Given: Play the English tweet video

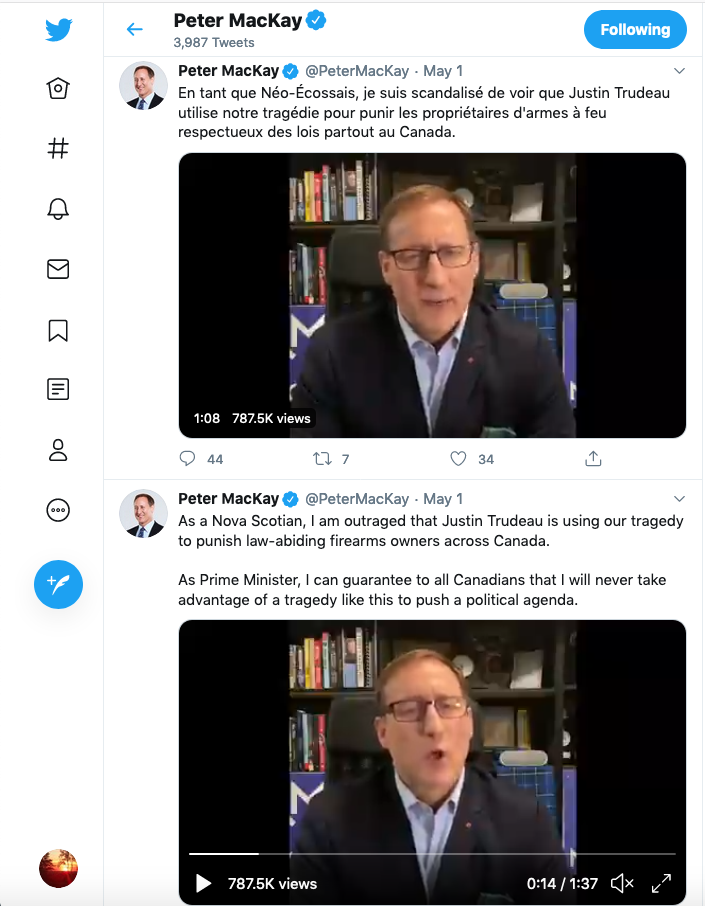Looking at the screenshot, I should coord(204,883).
